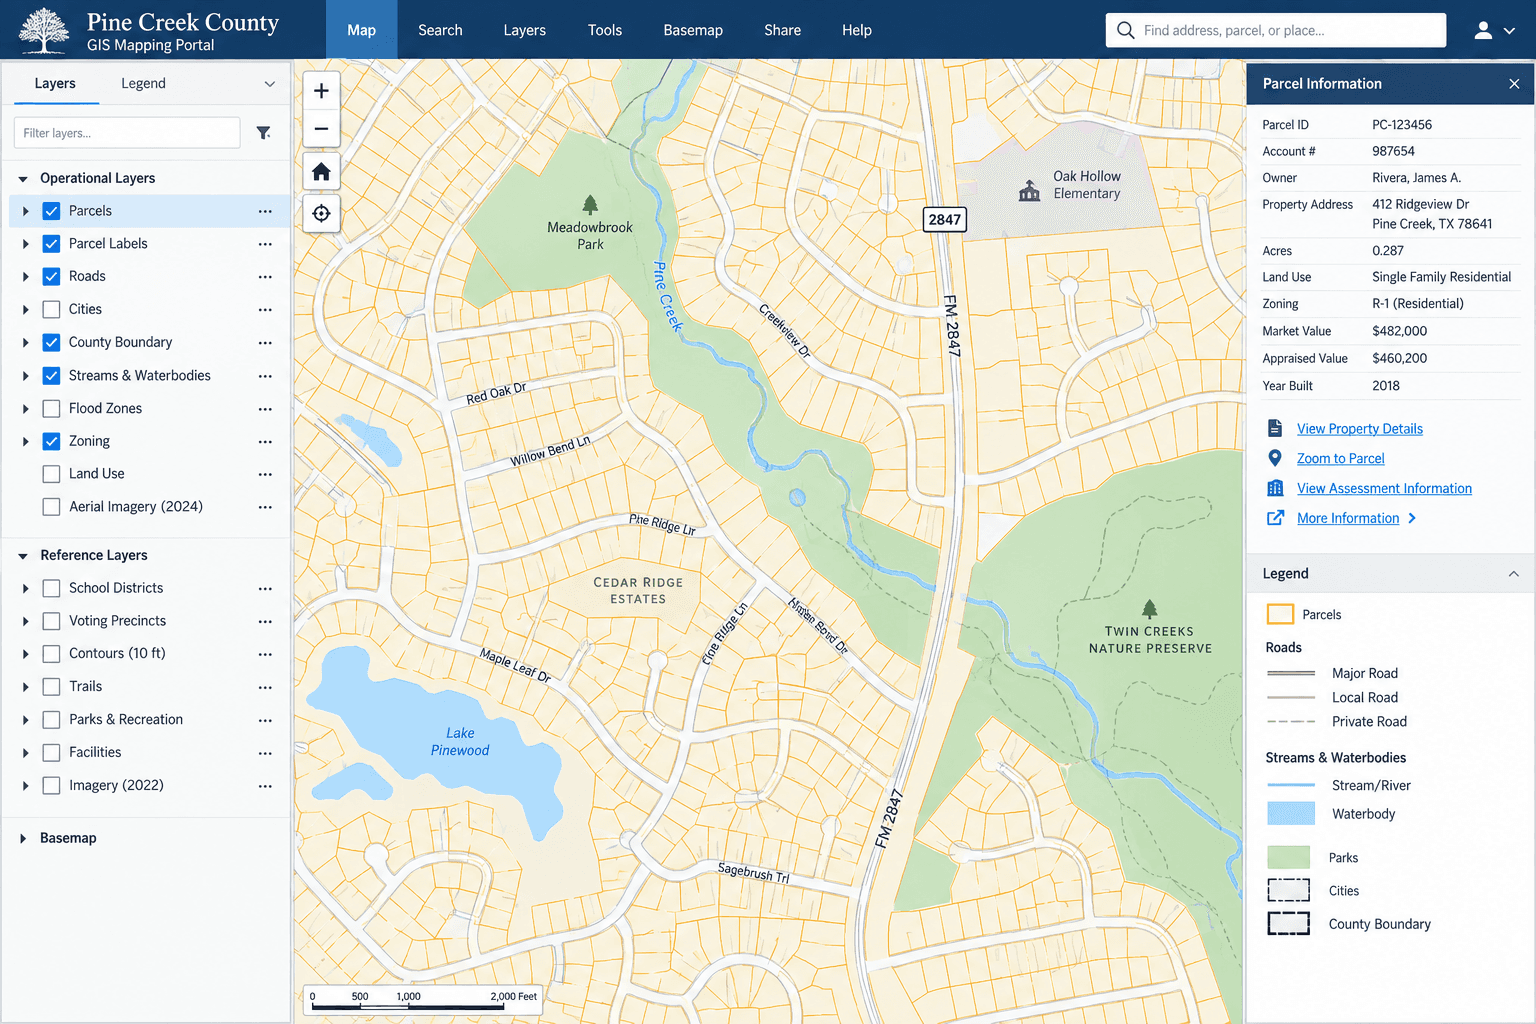
Task: Switch to the Legend tab
Action: [x=143, y=84]
